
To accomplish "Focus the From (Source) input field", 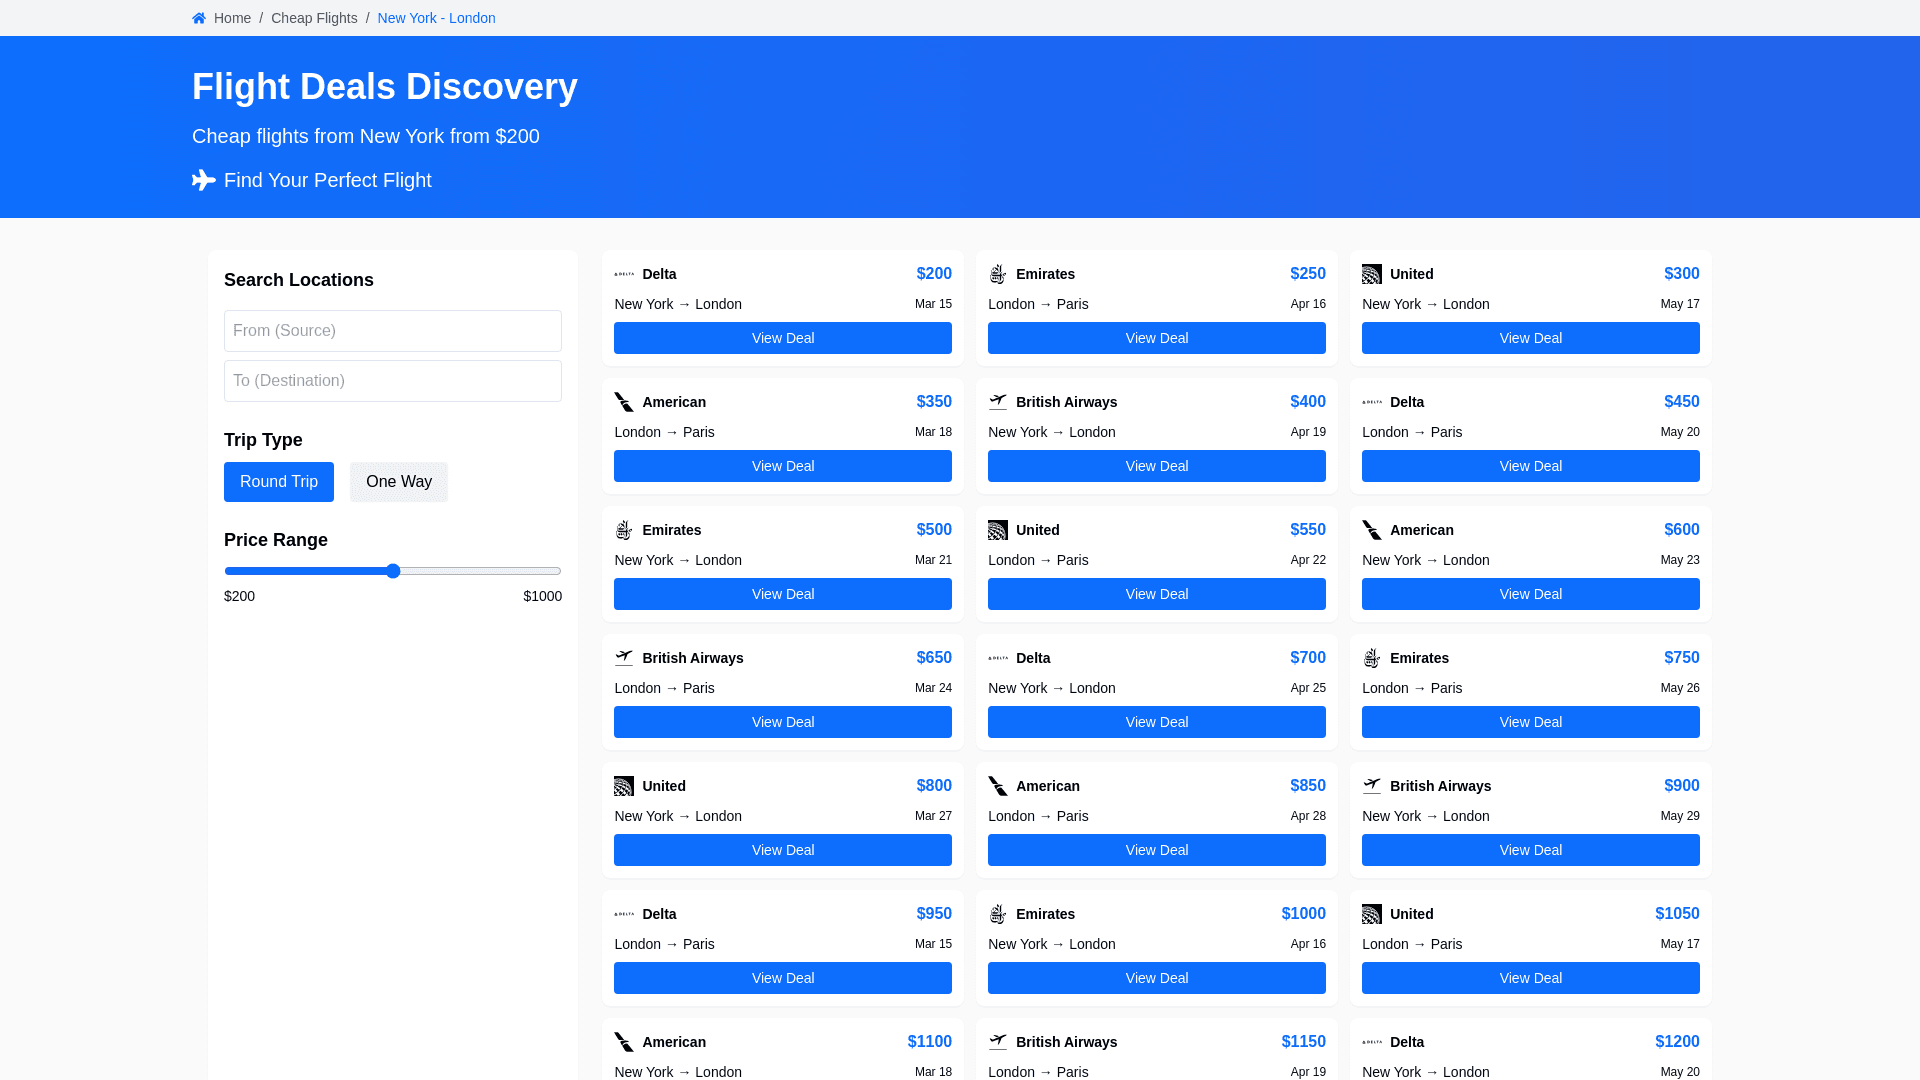I will pyautogui.click(x=393, y=331).
